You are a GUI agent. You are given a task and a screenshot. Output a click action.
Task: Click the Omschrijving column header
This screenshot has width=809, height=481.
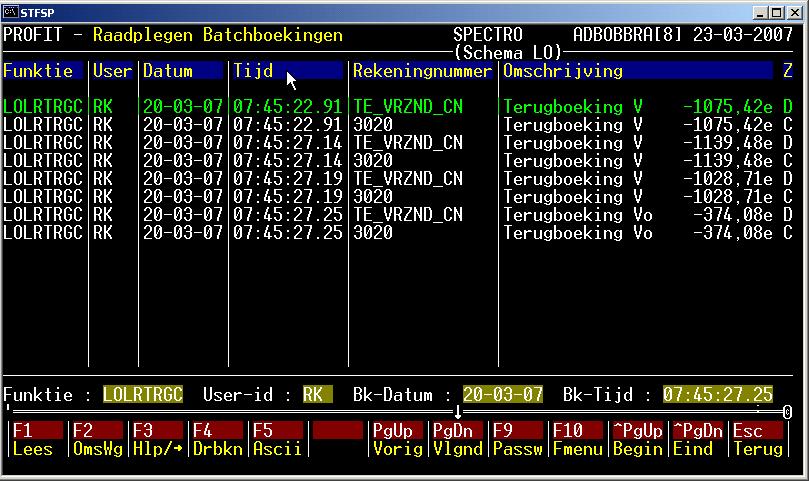pos(638,71)
